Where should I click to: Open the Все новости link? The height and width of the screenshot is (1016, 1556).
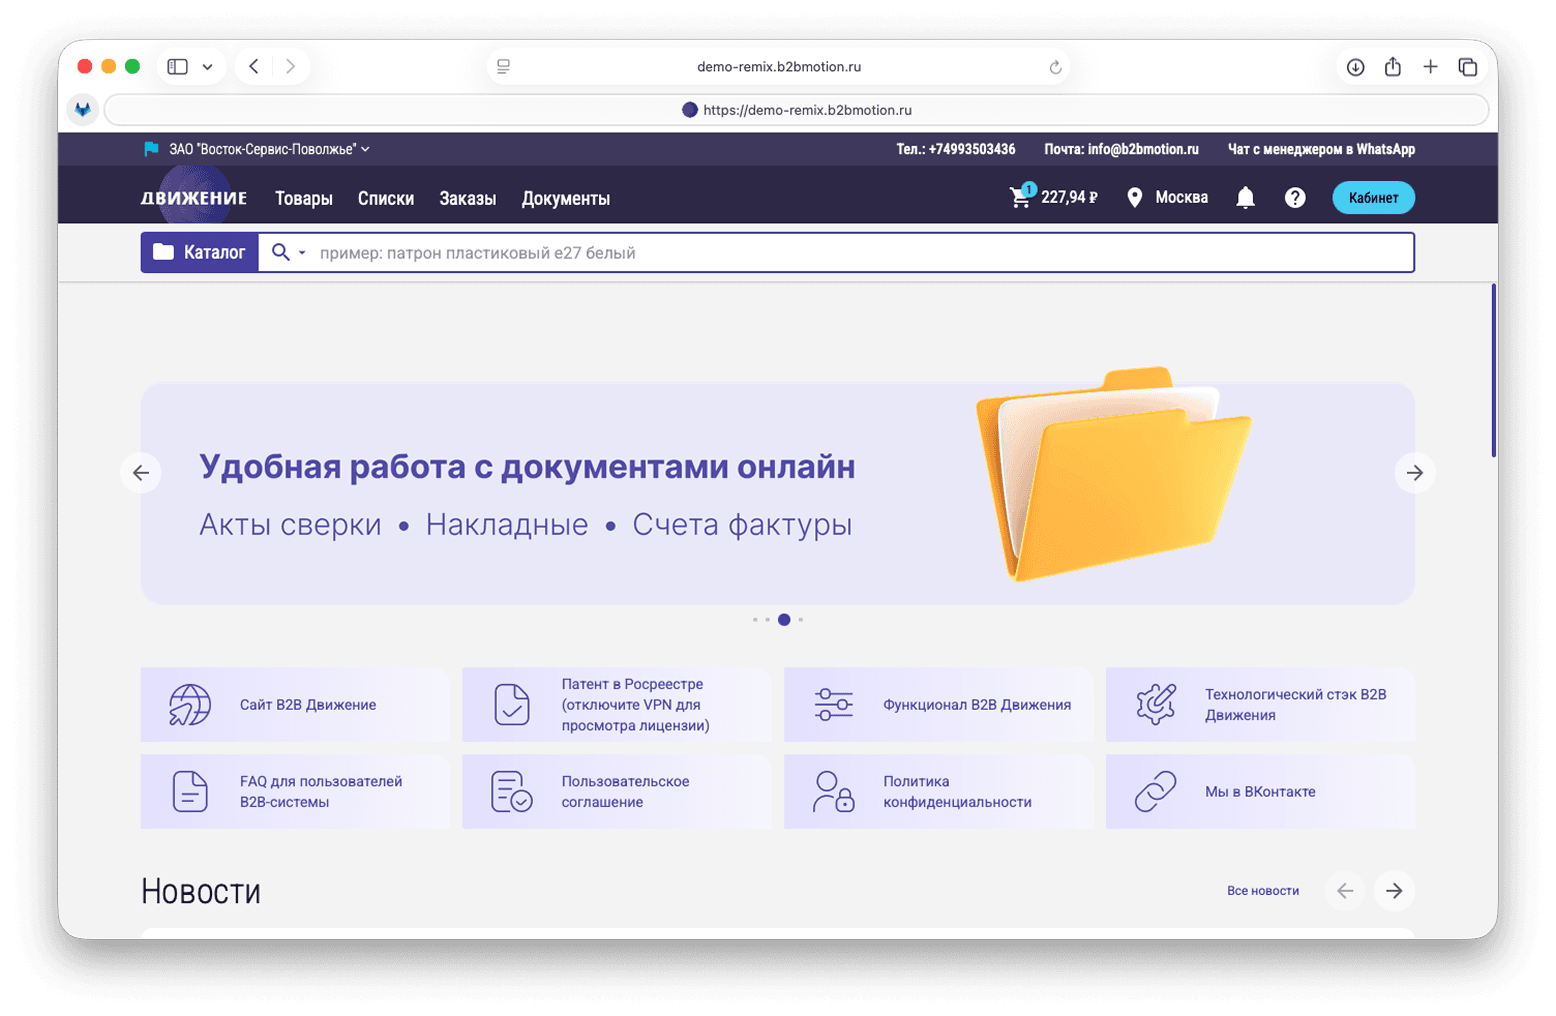[x=1263, y=890]
